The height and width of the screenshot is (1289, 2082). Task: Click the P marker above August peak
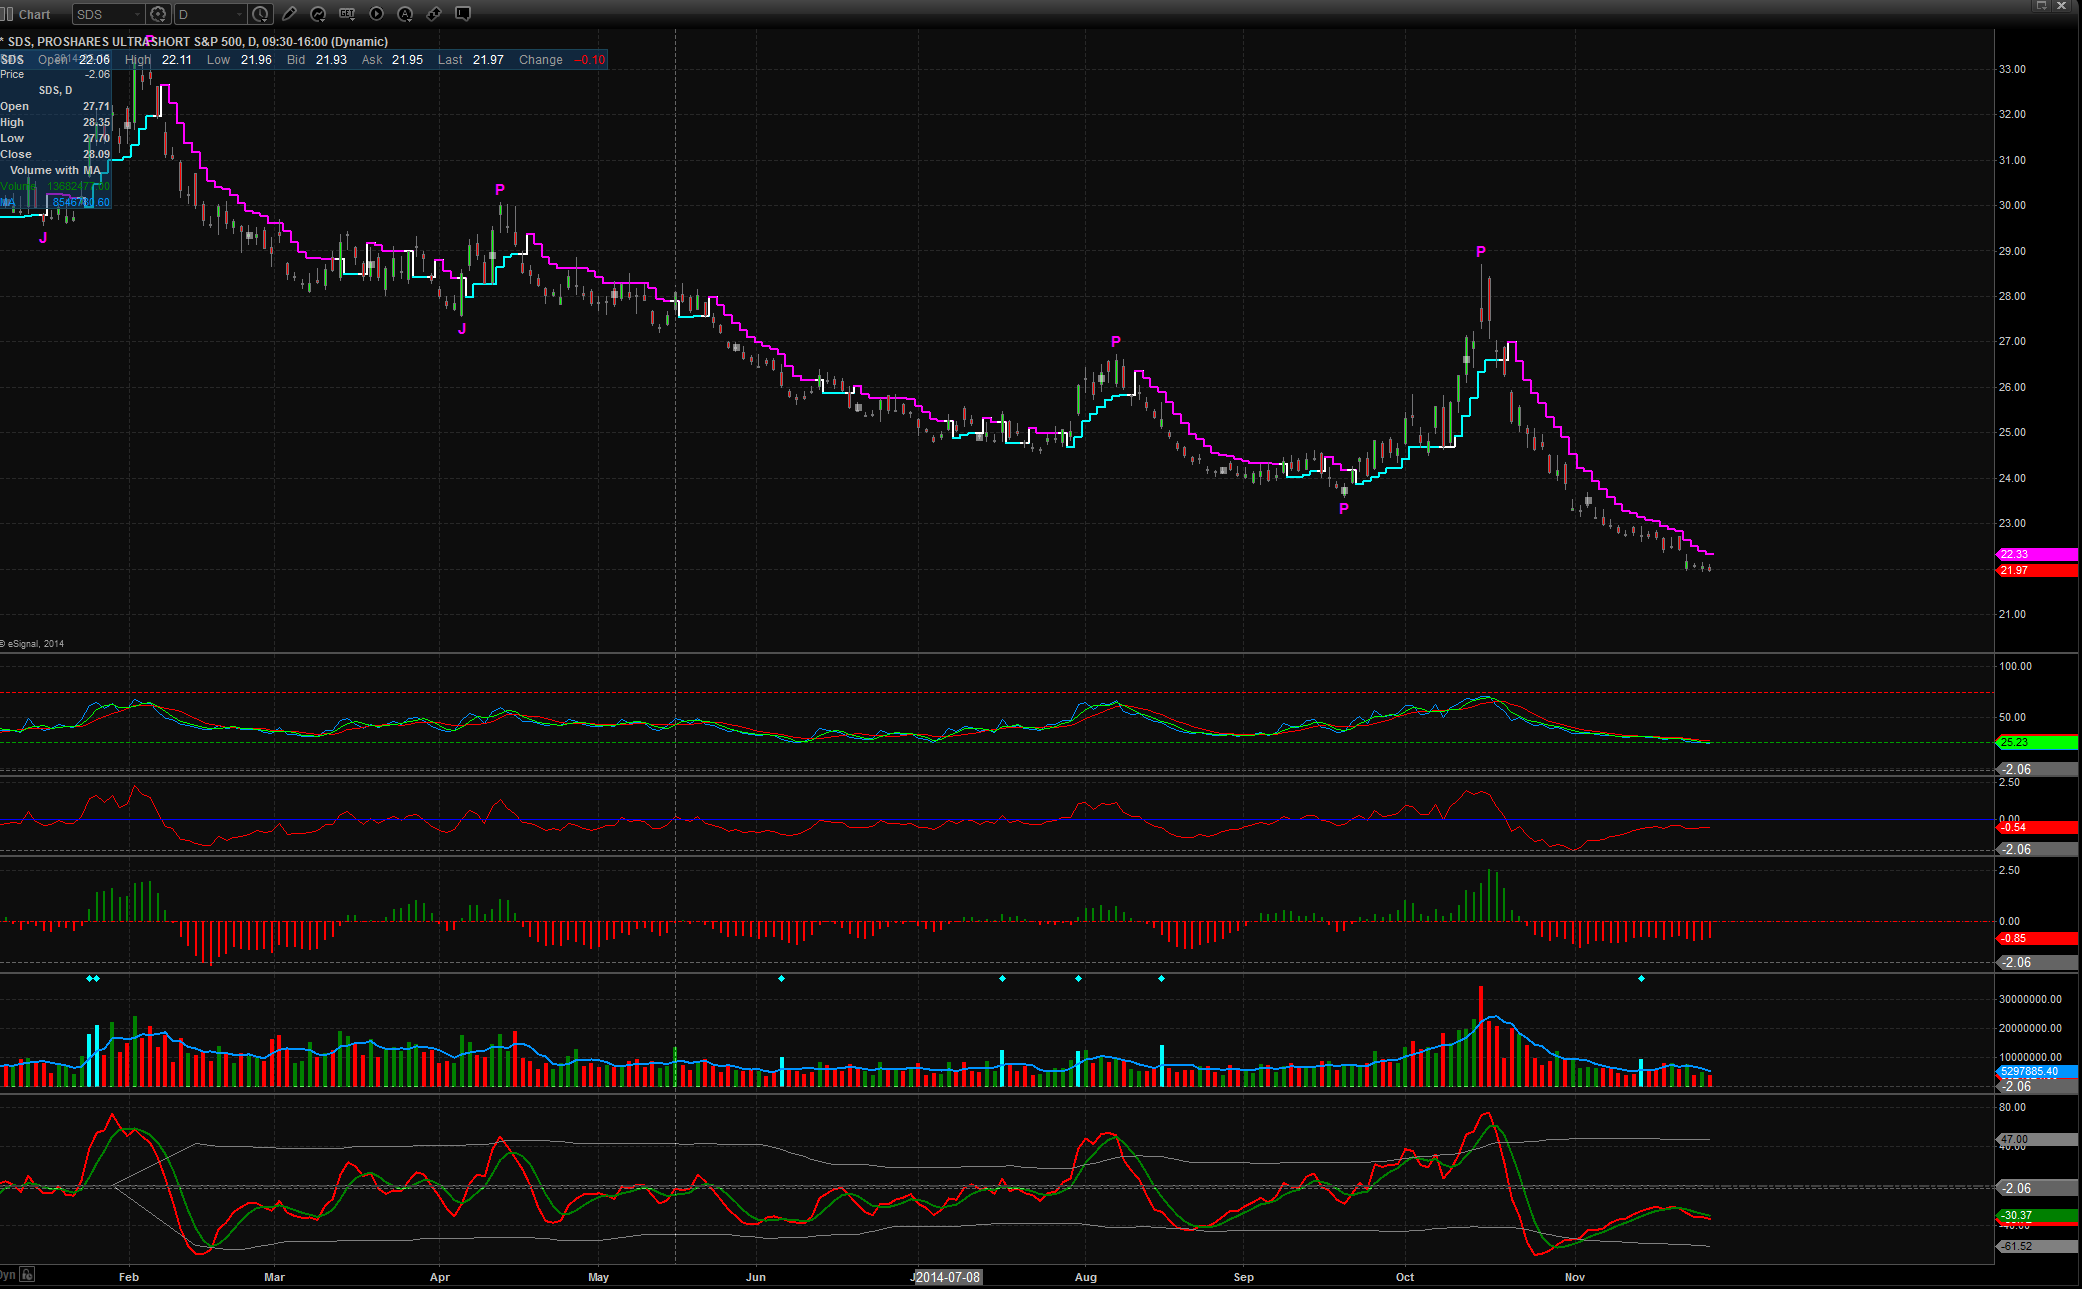(x=1116, y=341)
